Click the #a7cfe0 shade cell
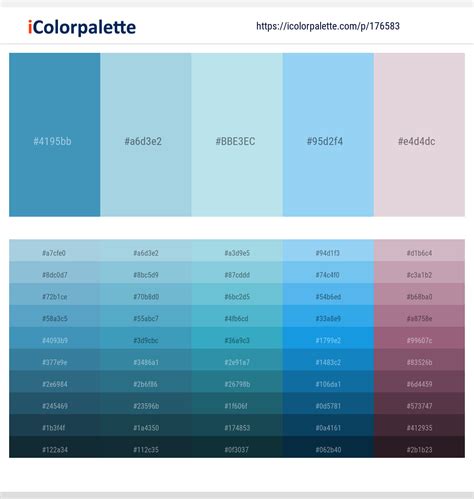This screenshot has height=499, width=474. point(55,250)
